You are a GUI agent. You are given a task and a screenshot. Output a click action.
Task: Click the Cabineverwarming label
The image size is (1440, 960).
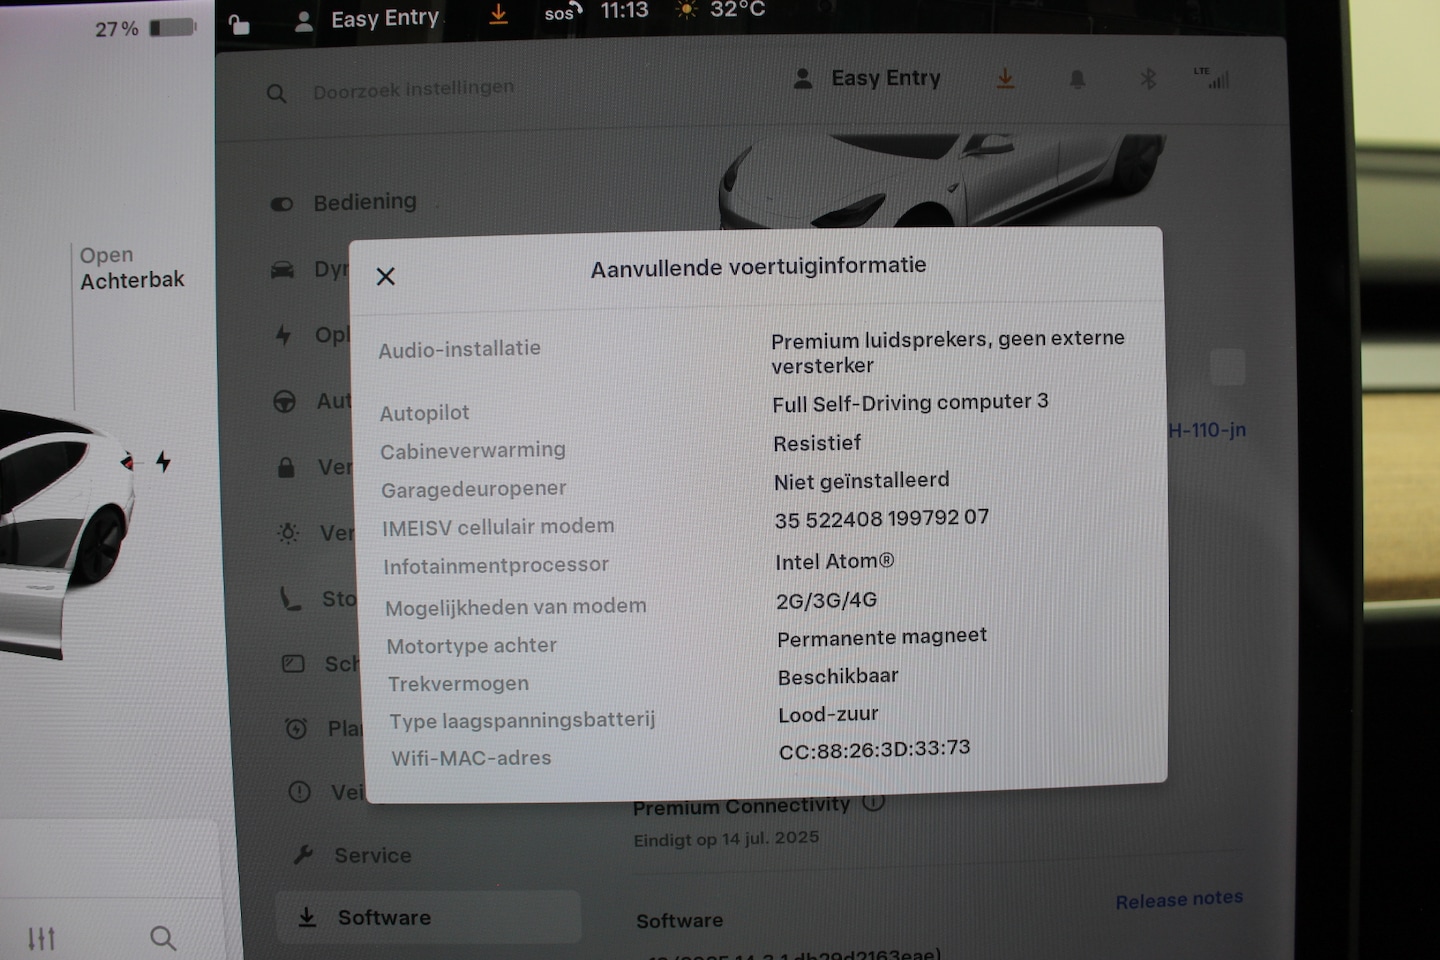coord(473,451)
